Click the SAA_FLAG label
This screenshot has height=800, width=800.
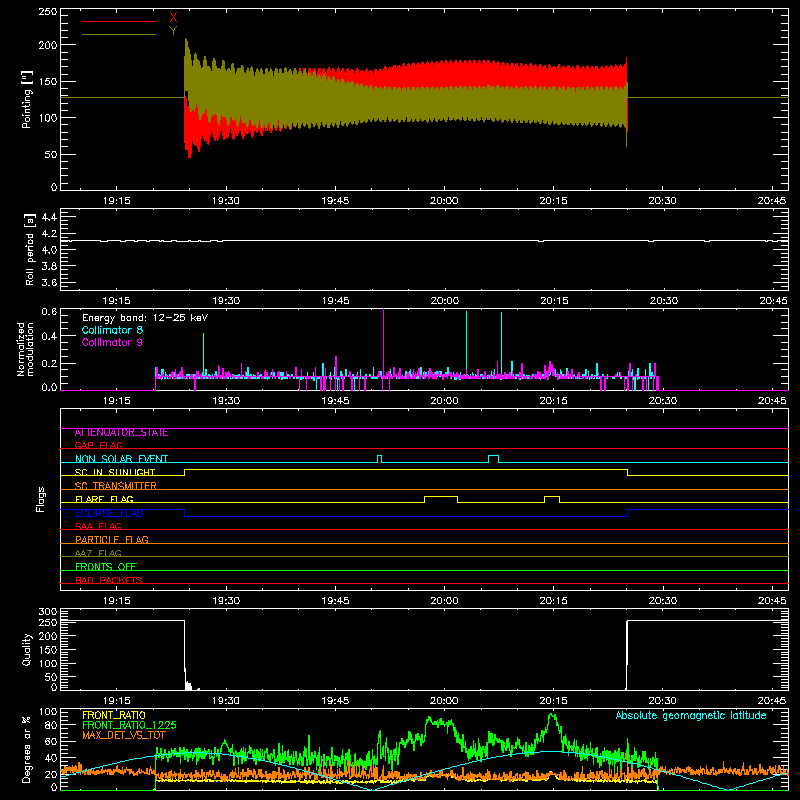tap(98, 526)
